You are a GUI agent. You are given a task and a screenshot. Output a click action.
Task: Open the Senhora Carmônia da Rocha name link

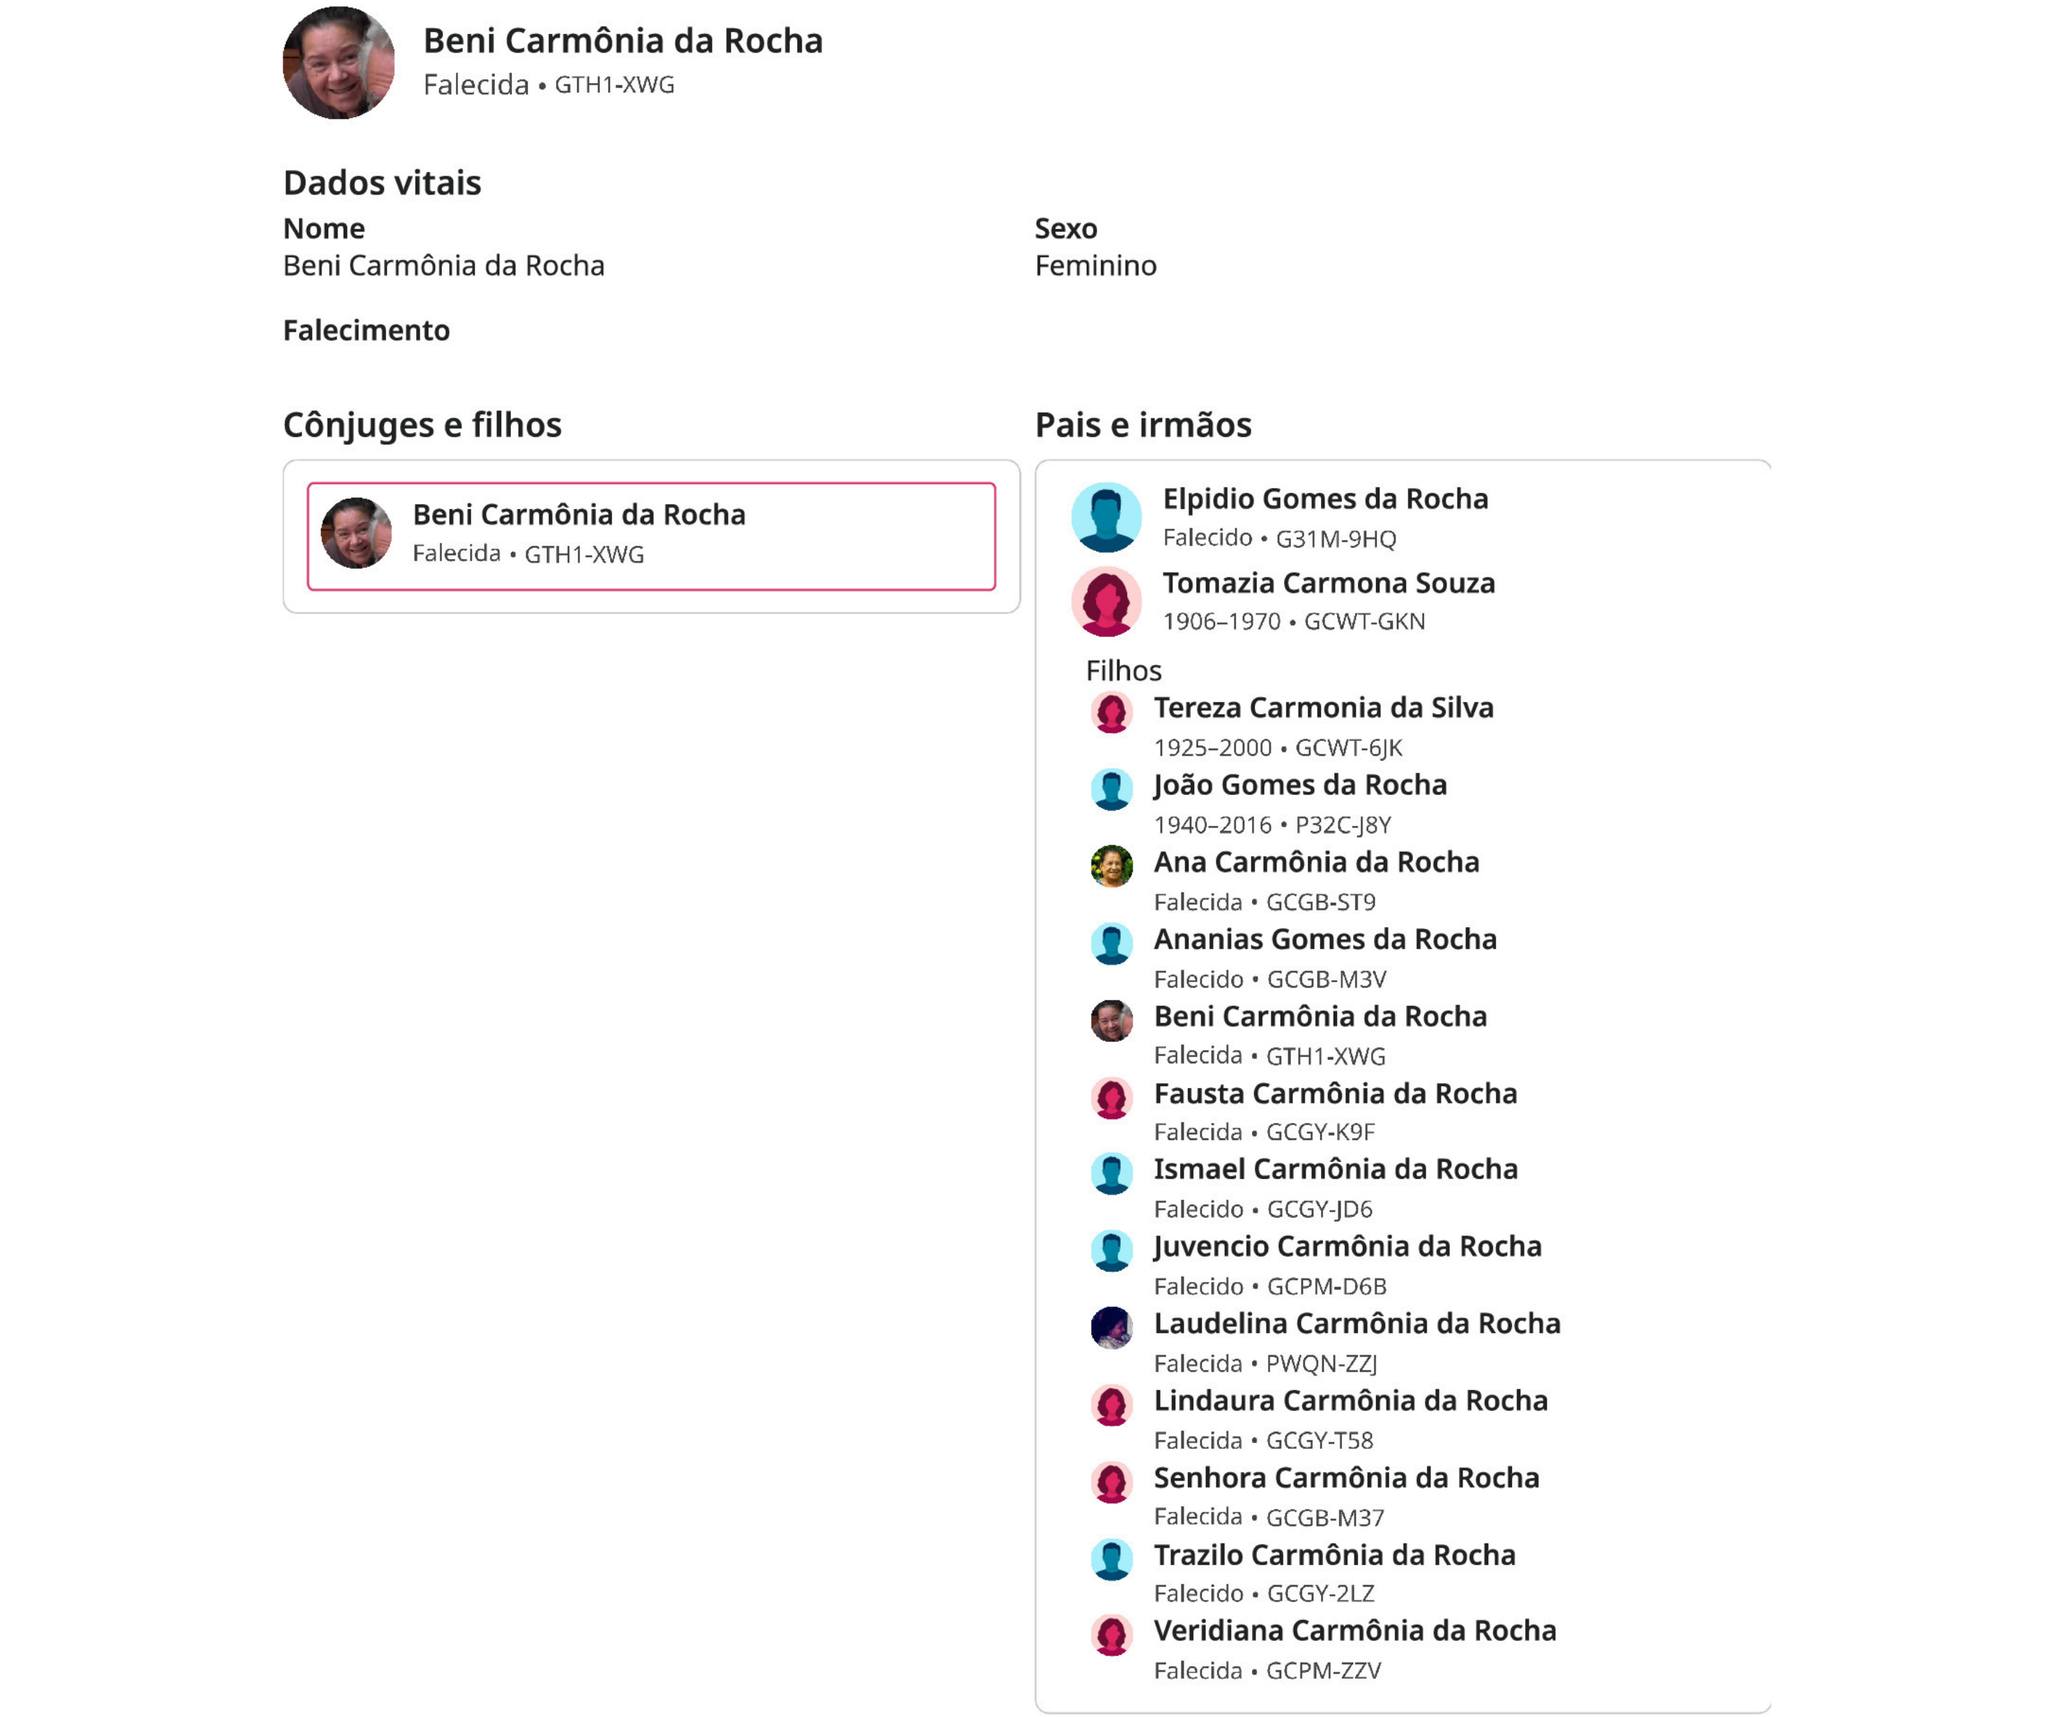pos(1346,1478)
